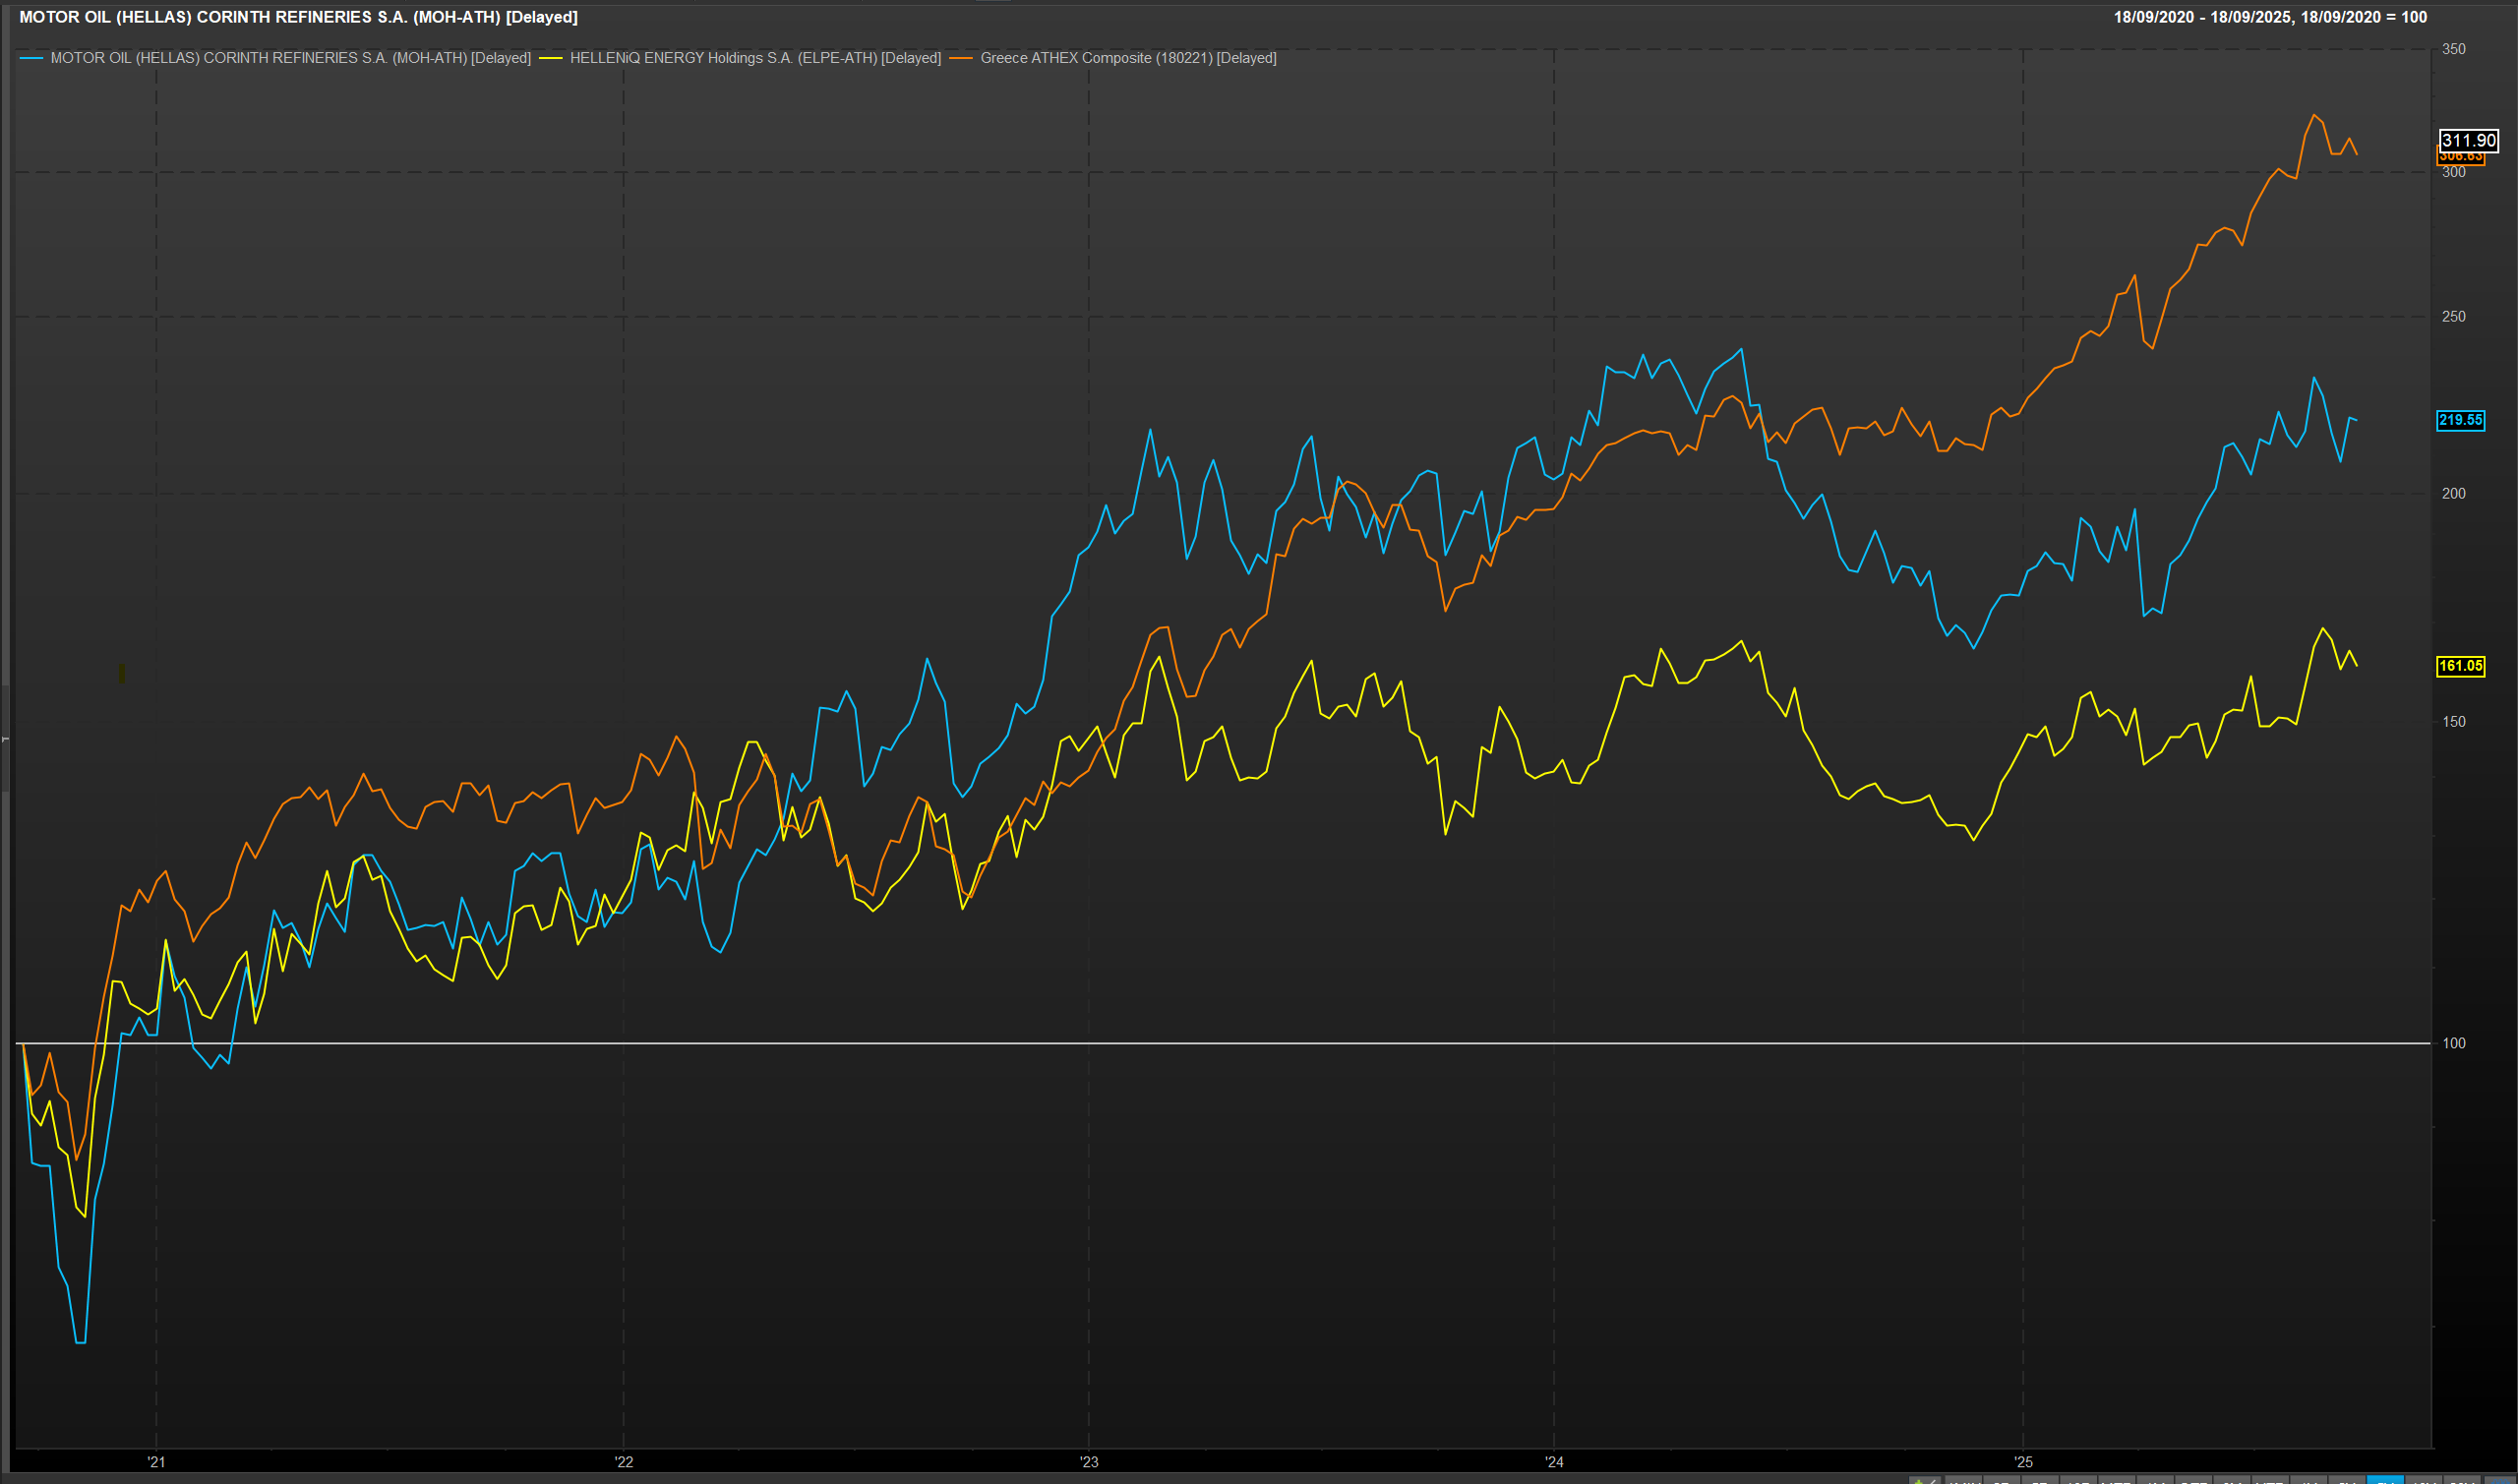Click the yellow 161.05 price label

coord(2460,666)
